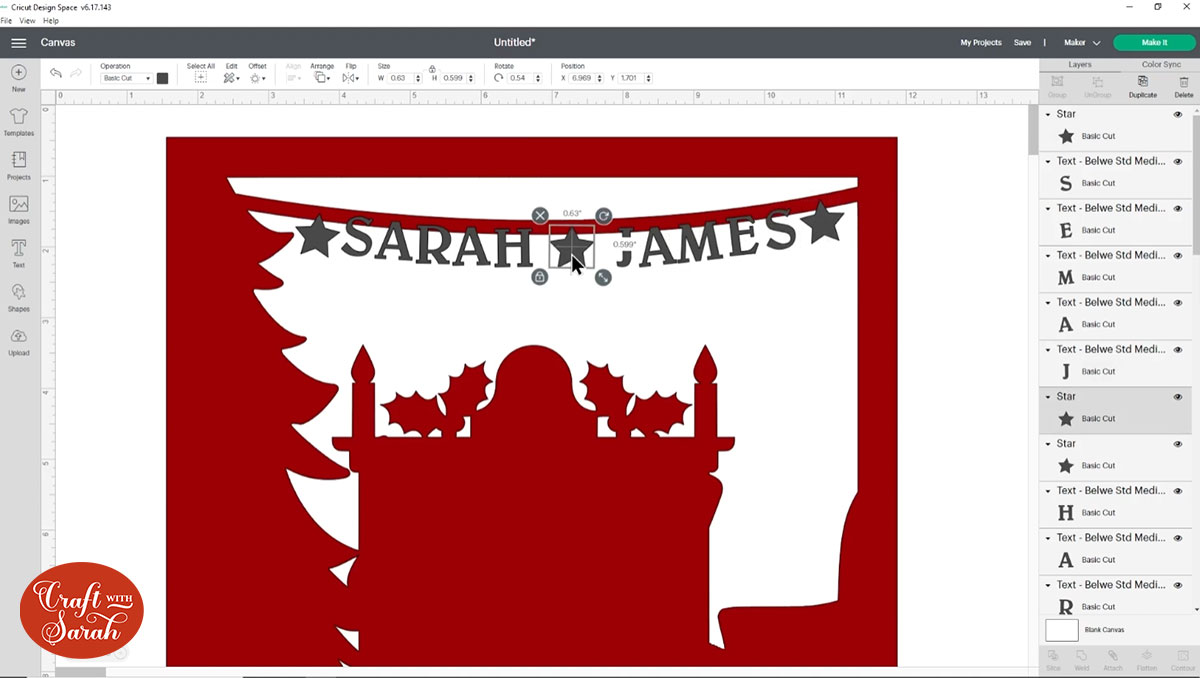This screenshot has height=678, width=1200.
Task: Open the Operation Basic Cut dropdown
Action: (x=126, y=78)
